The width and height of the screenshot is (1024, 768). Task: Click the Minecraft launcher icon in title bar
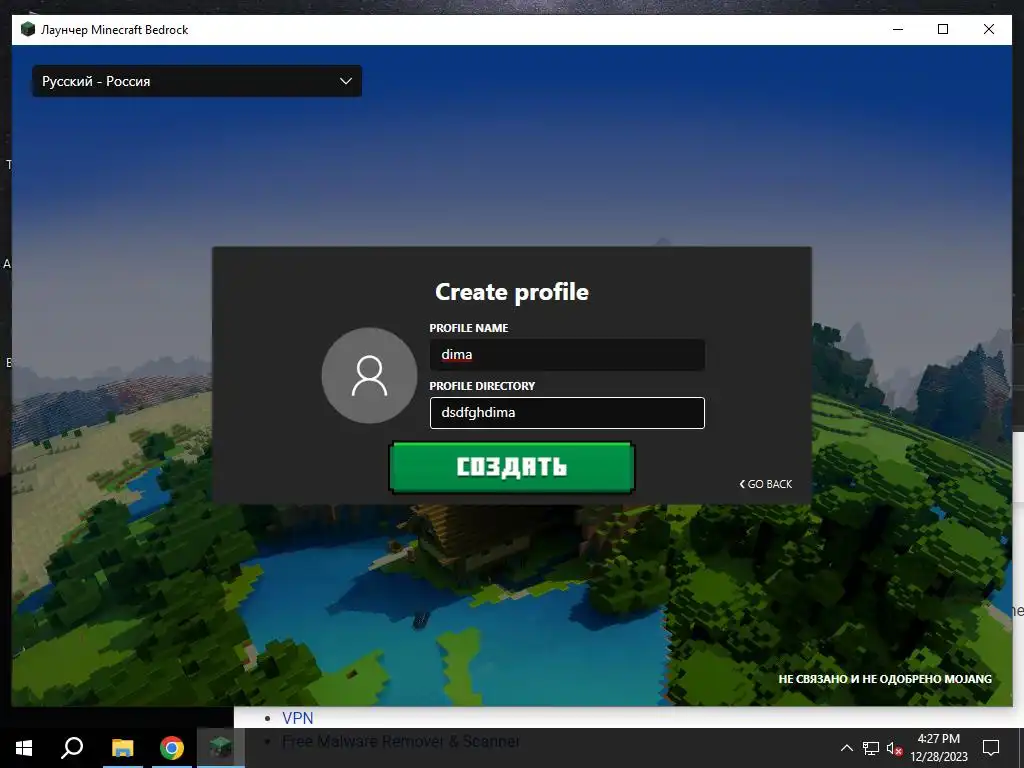(x=27, y=29)
